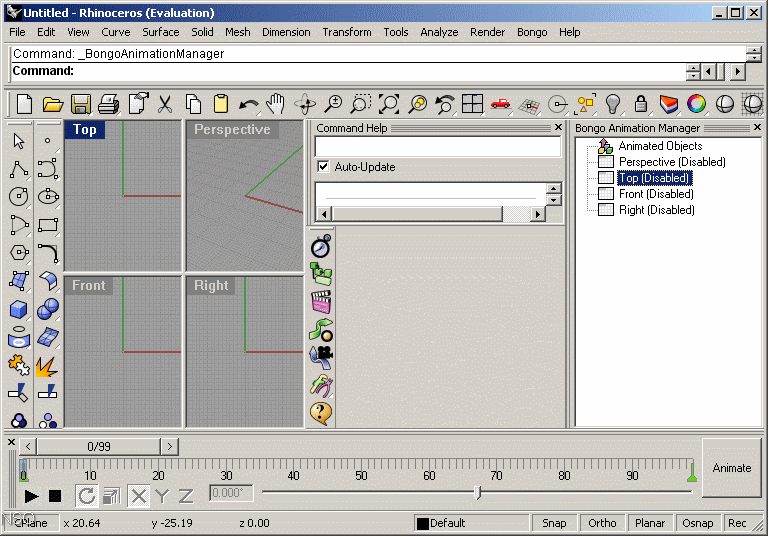Viewport: 768px width, 536px height.
Task: Select Perspective (Disabled) in Animation Manager
Action: [x=672, y=162]
